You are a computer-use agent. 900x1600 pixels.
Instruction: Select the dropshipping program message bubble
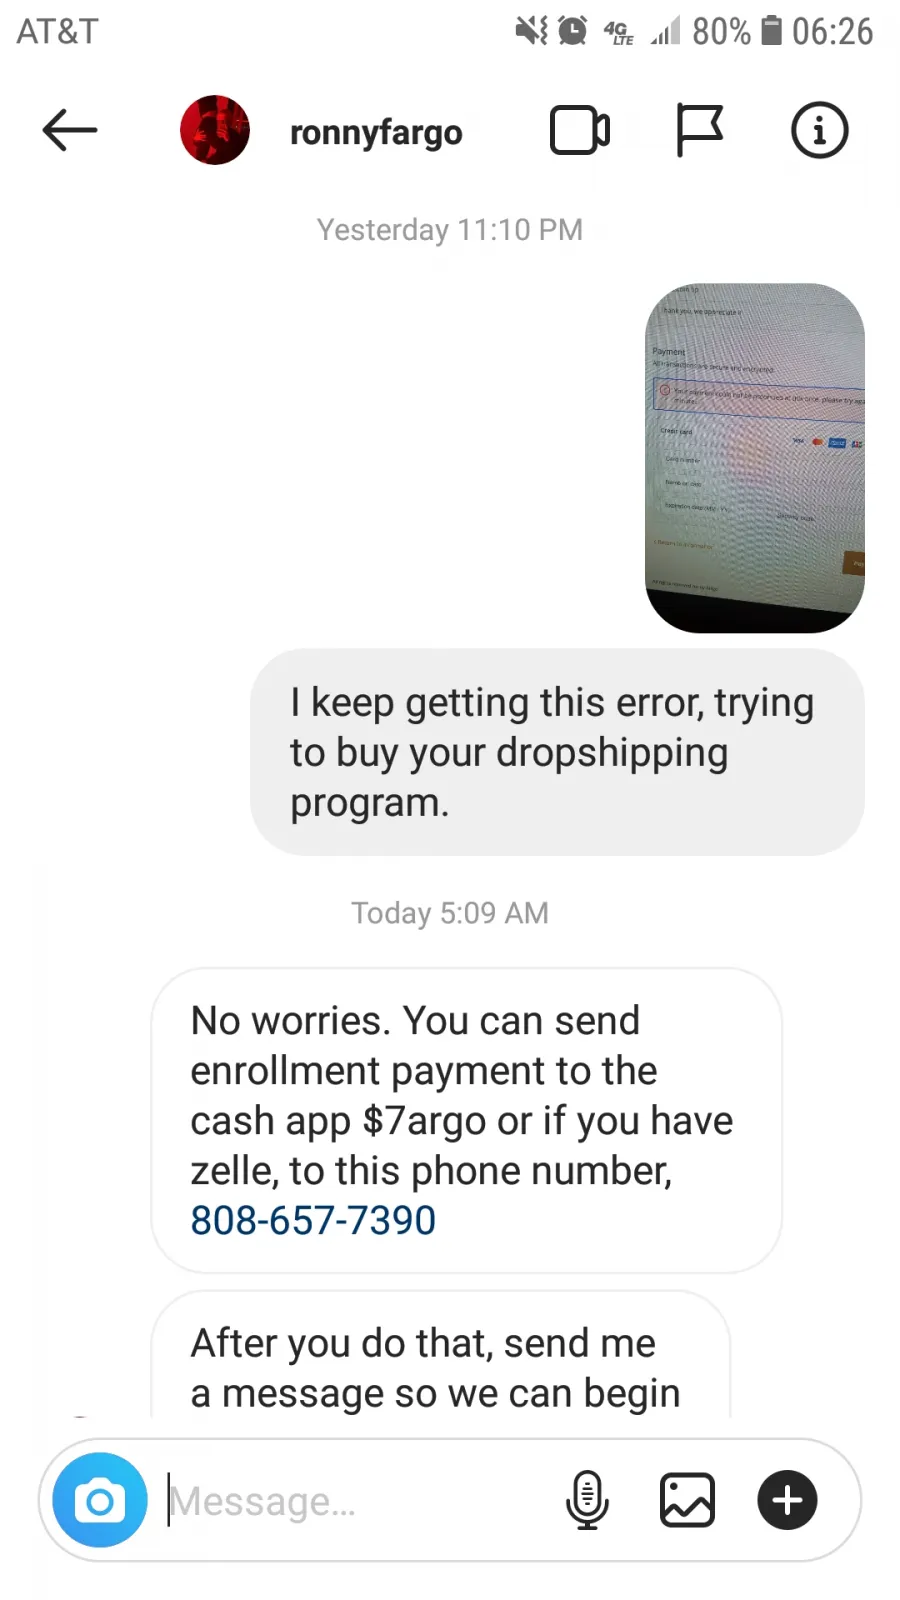(557, 752)
